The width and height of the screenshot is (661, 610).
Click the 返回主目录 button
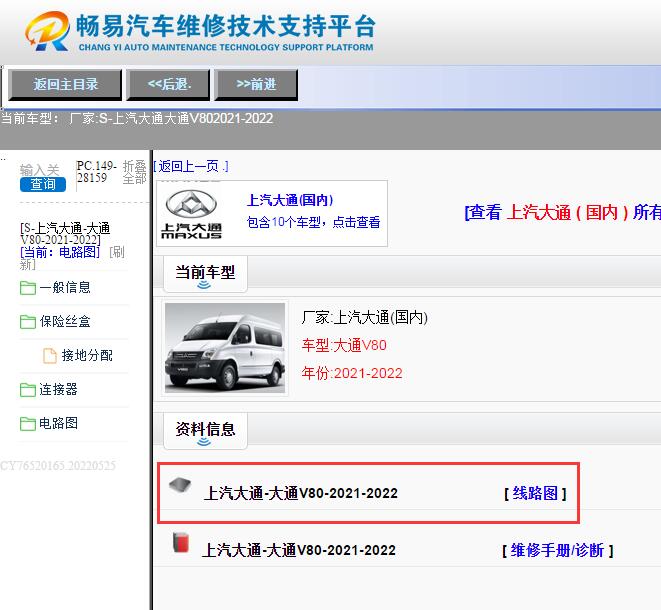pyautogui.click(x=65, y=85)
